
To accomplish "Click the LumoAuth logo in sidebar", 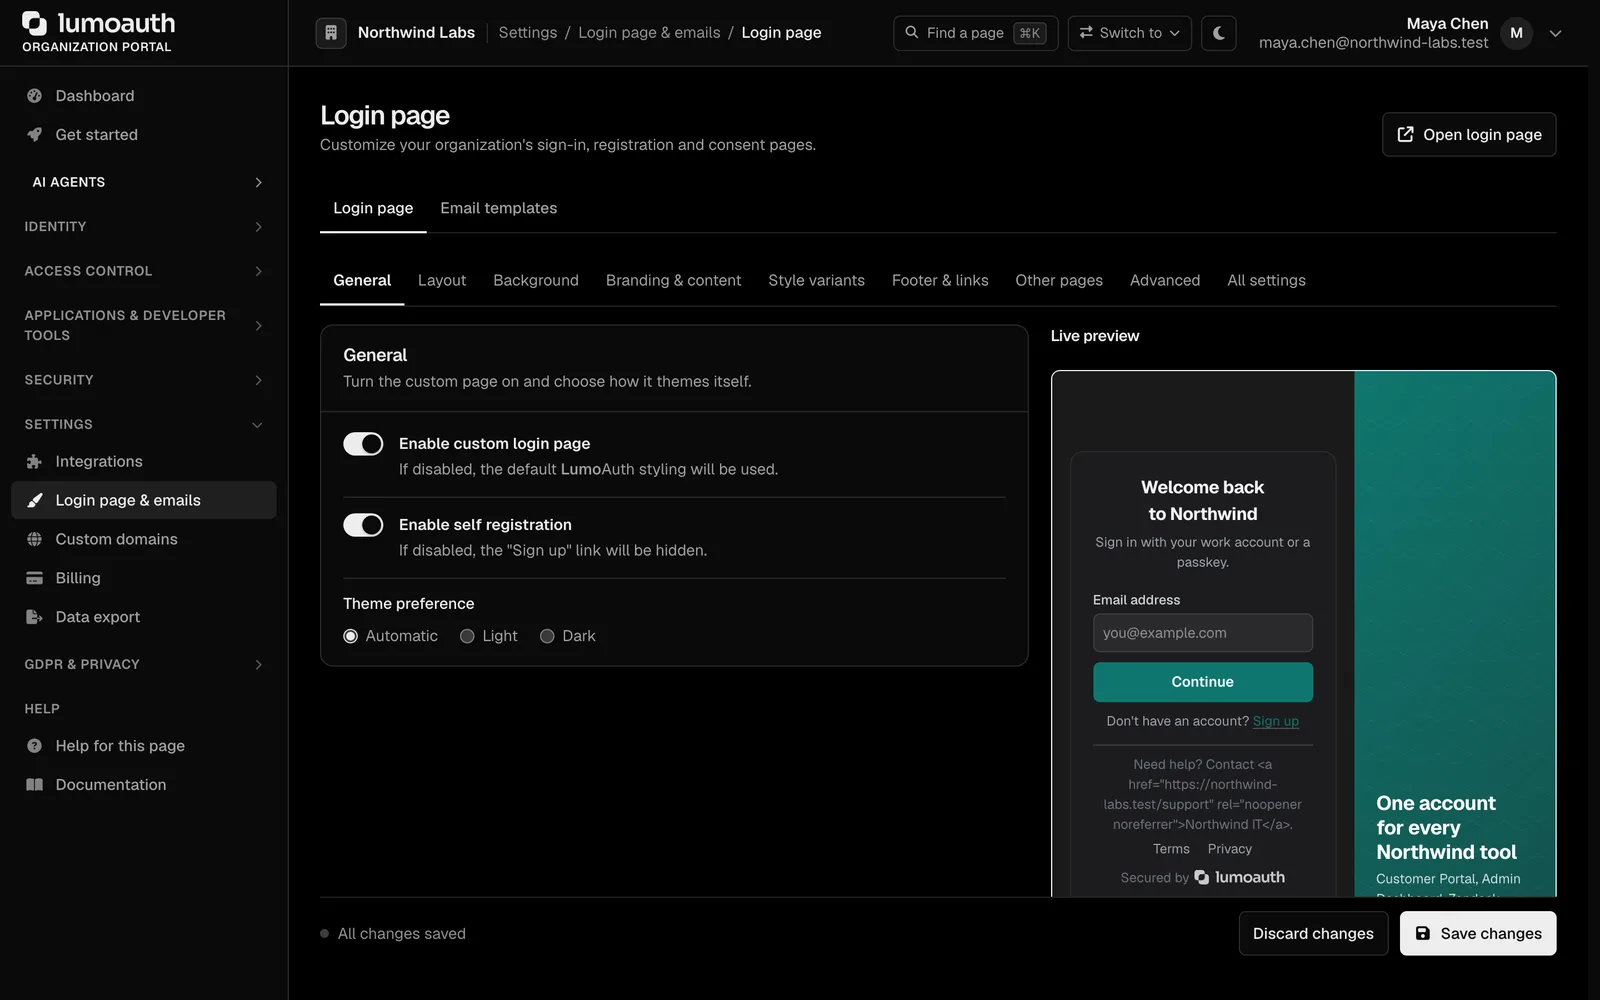I will pyautogui.click(x=98, y=32).
